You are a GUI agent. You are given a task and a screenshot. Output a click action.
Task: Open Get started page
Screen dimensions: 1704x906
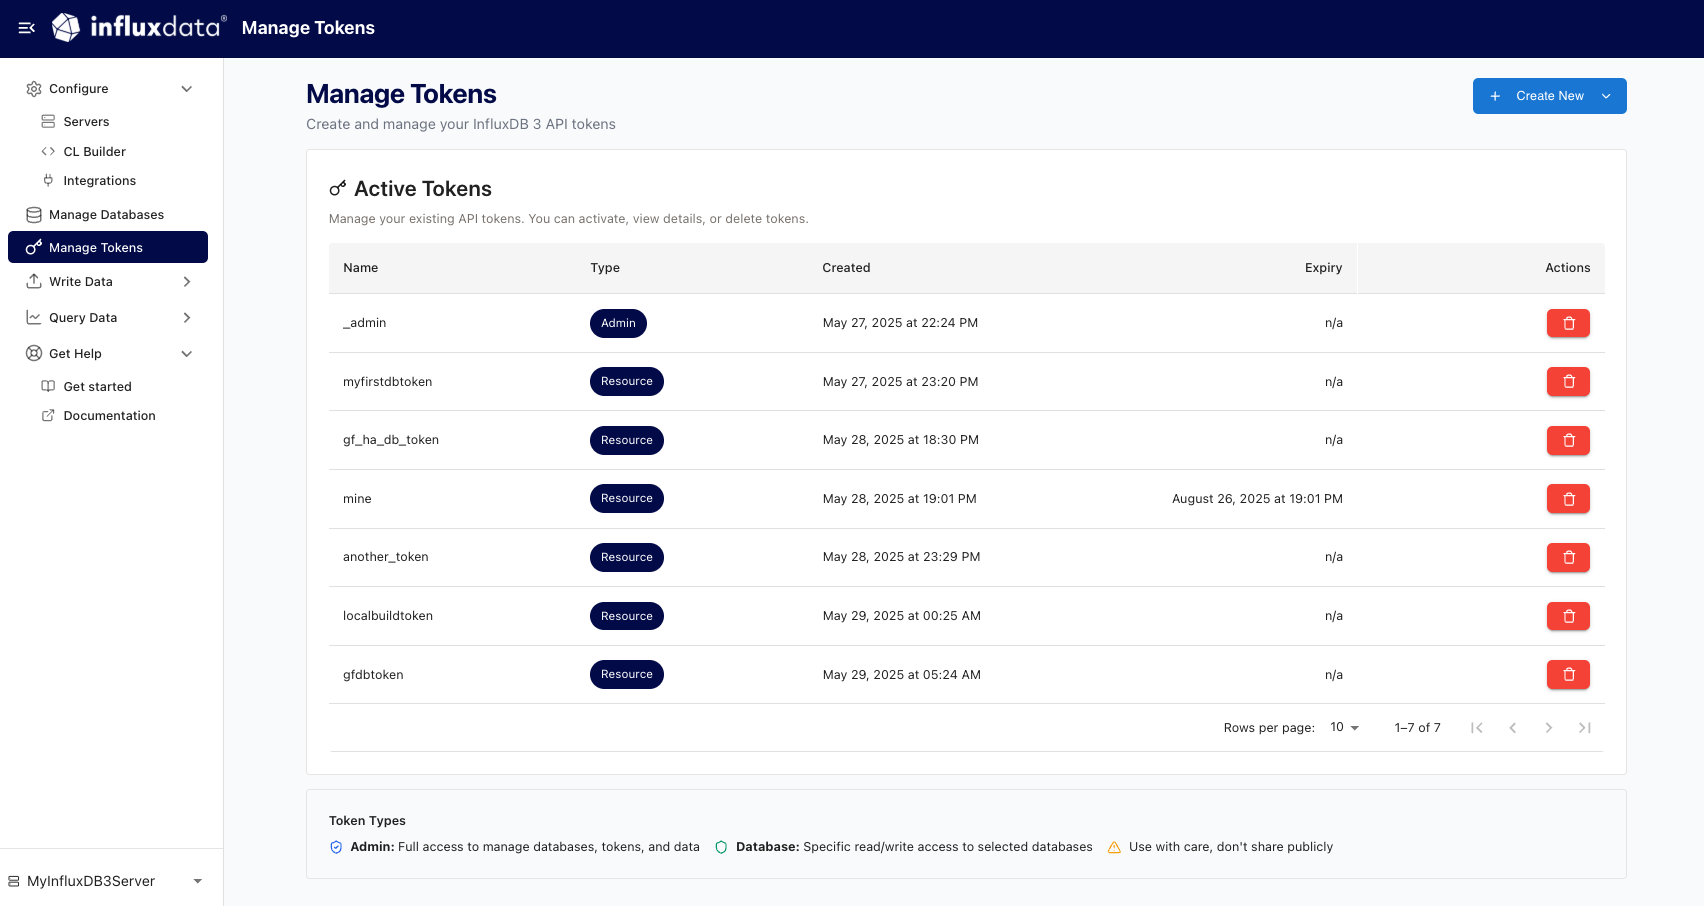coord(98,387)
